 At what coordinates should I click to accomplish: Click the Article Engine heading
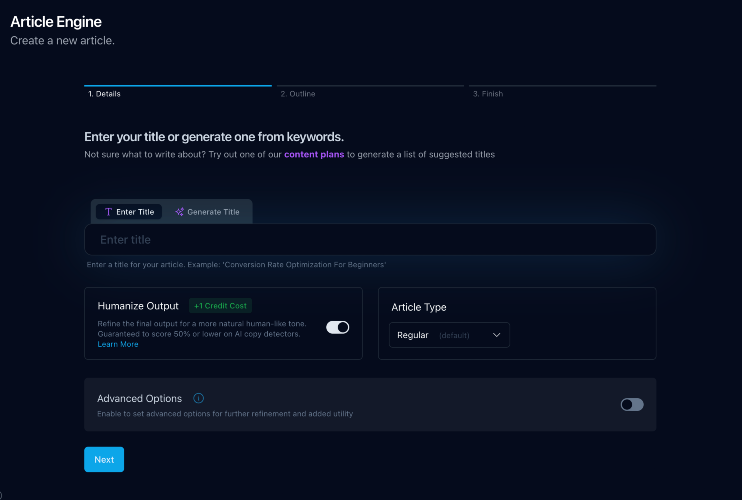click(x=56, y=22)
